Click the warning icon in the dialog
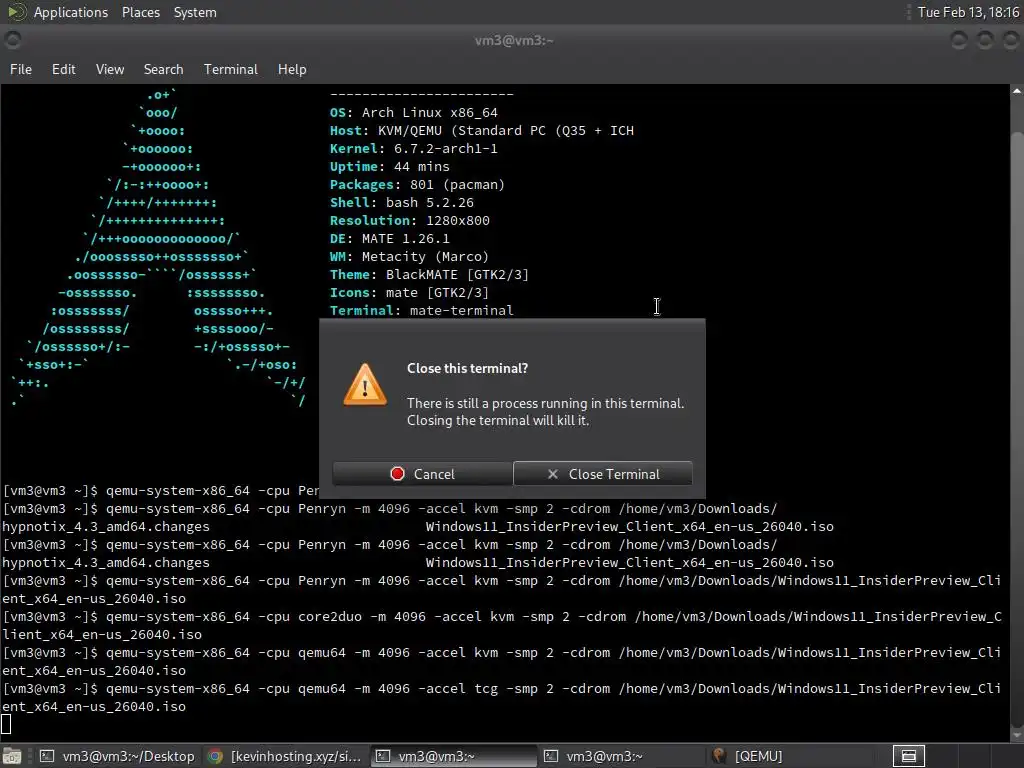Viewport: 1024px width, 768px height. coord(365,385)
